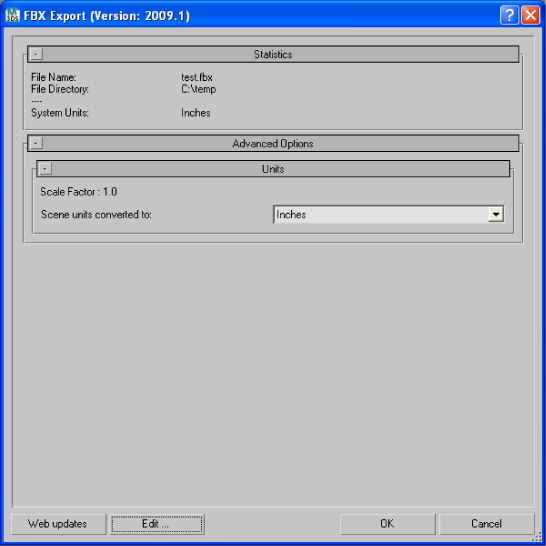Click the C:\temp file directory value
Screen dimensions: 546x546
198,89
